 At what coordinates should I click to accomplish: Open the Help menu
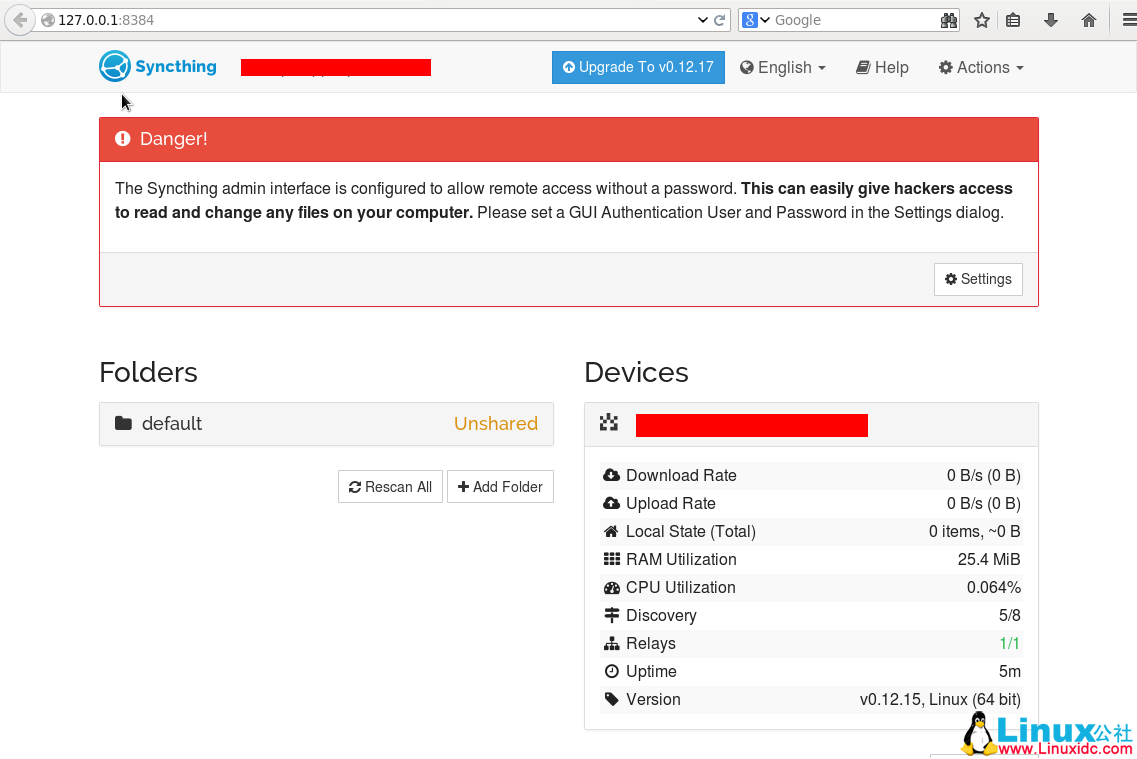coord(882,67)
